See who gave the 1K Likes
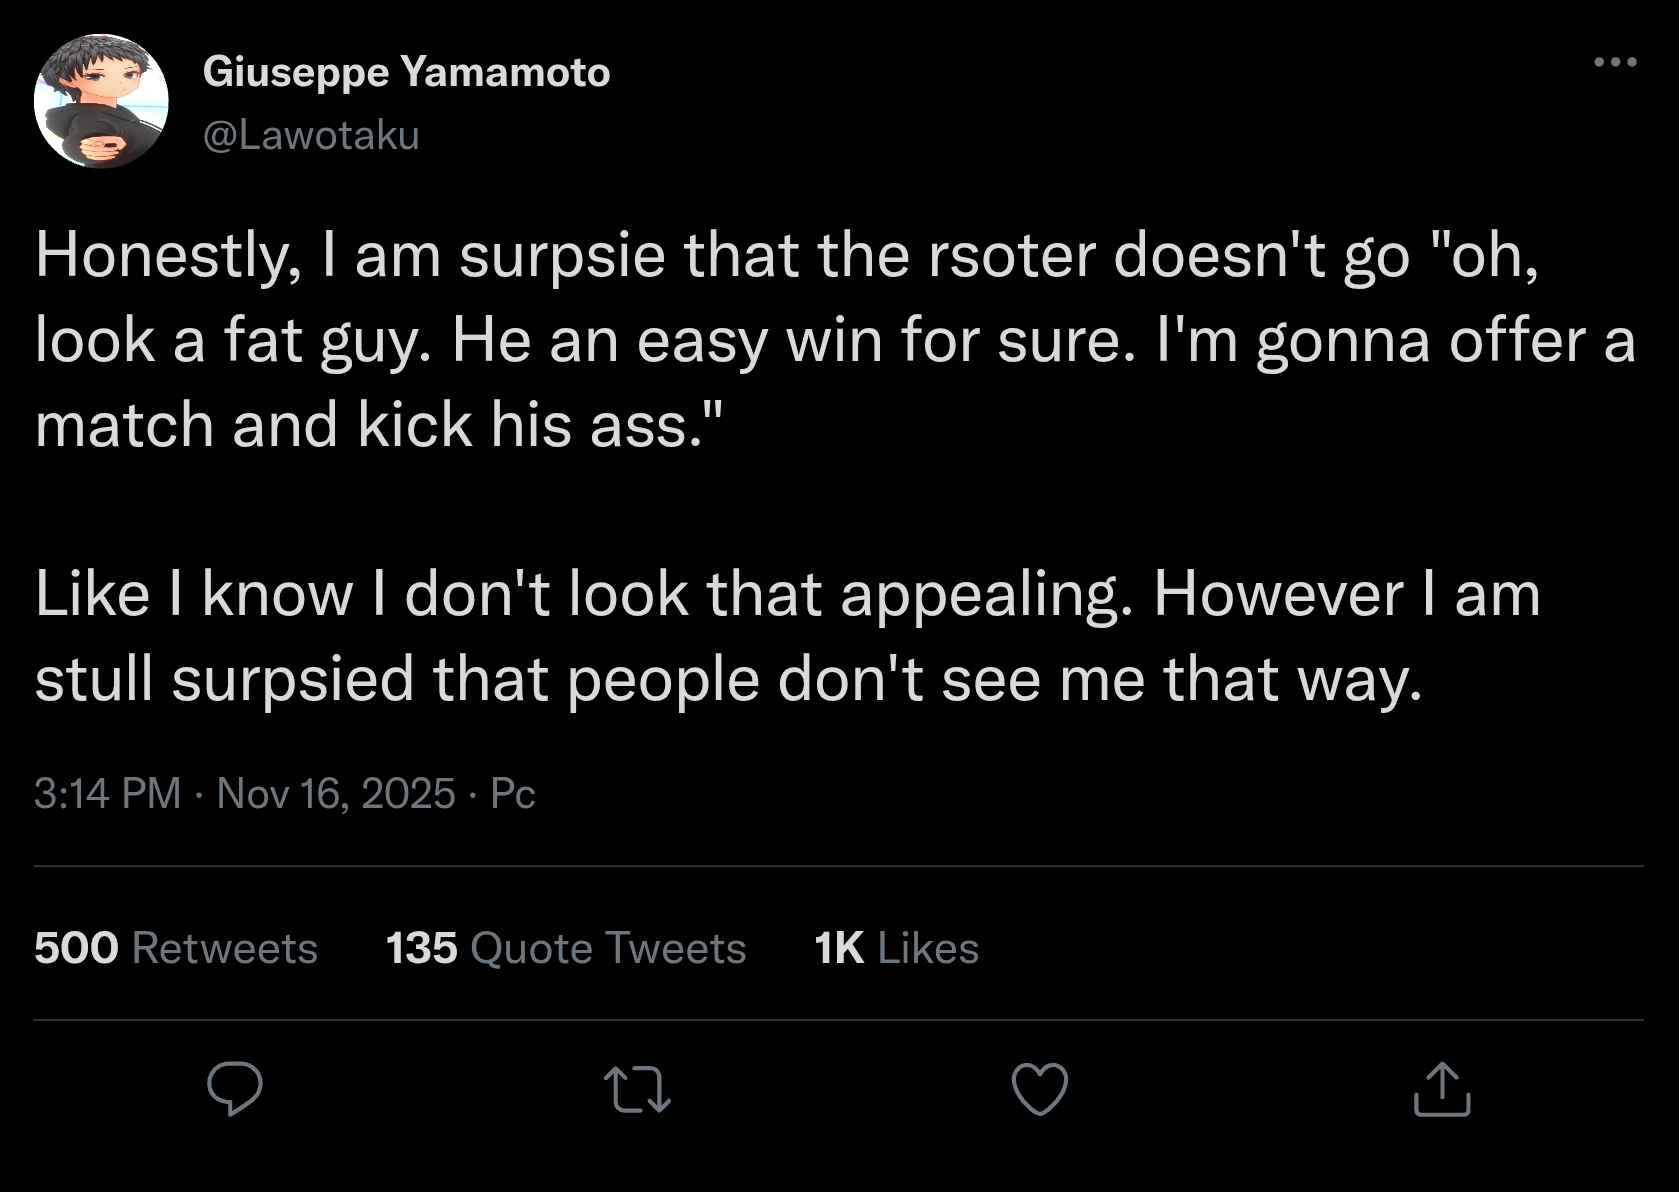1679x1192 pixels. click(896, 948)
